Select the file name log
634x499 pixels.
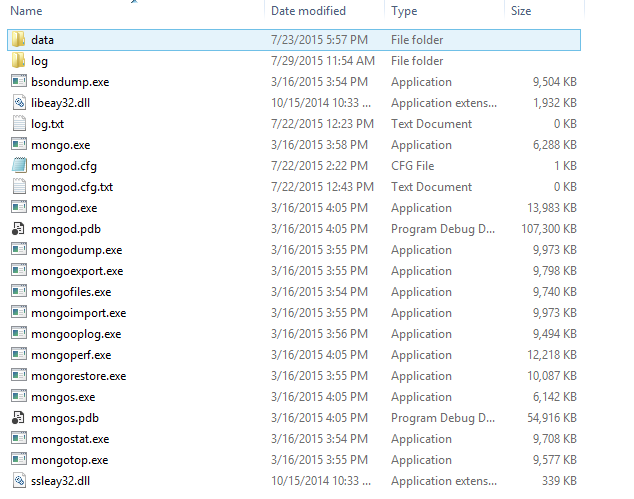pos(39,61)
